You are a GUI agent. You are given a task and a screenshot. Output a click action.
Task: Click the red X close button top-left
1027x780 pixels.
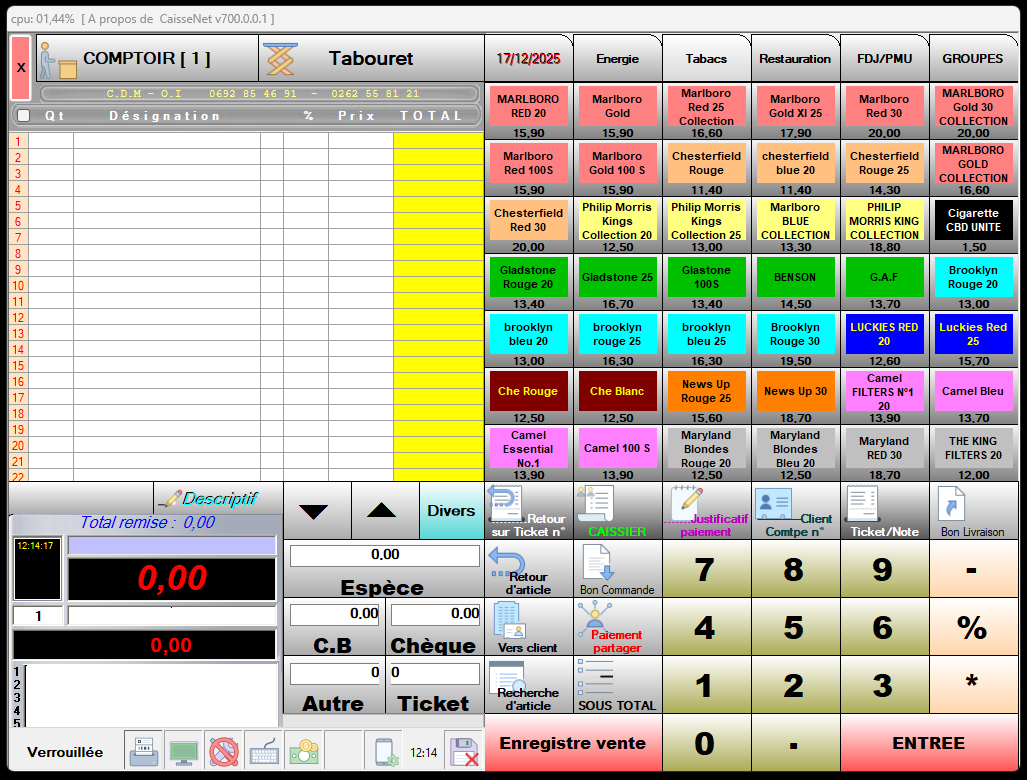click(21, 67)
